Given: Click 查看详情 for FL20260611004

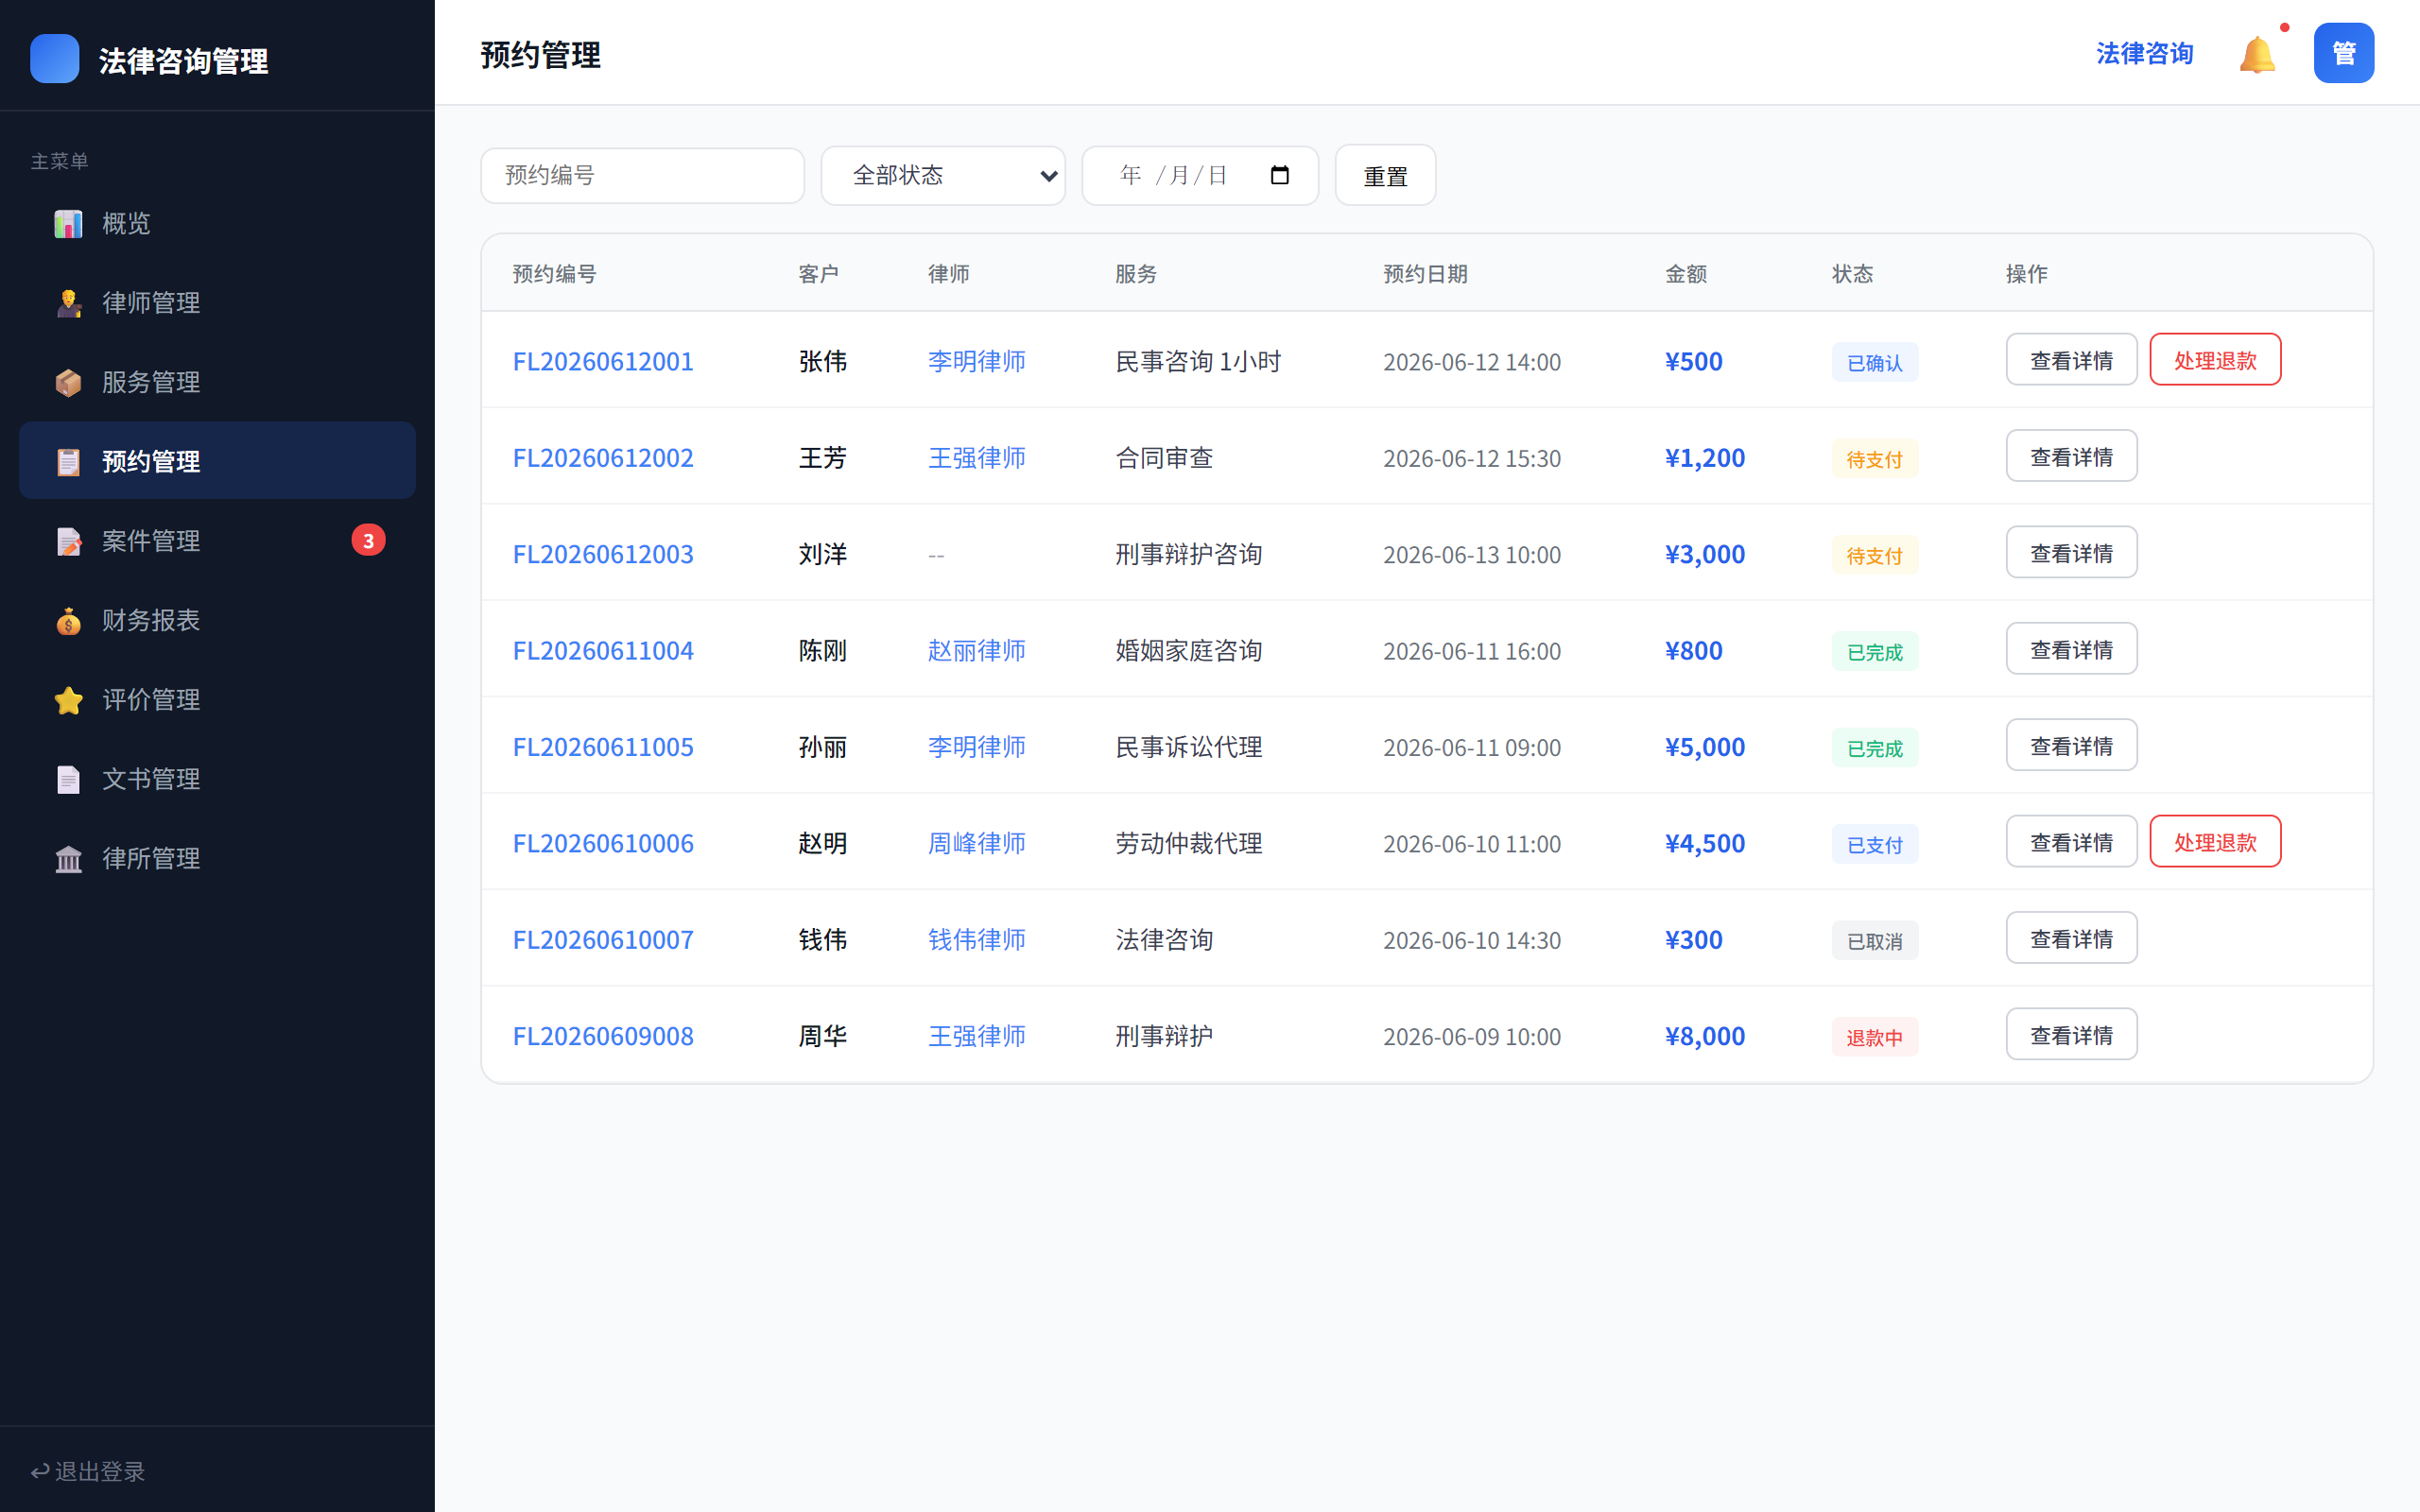Looking at the screenshot, I should [x=2071, y=649].
